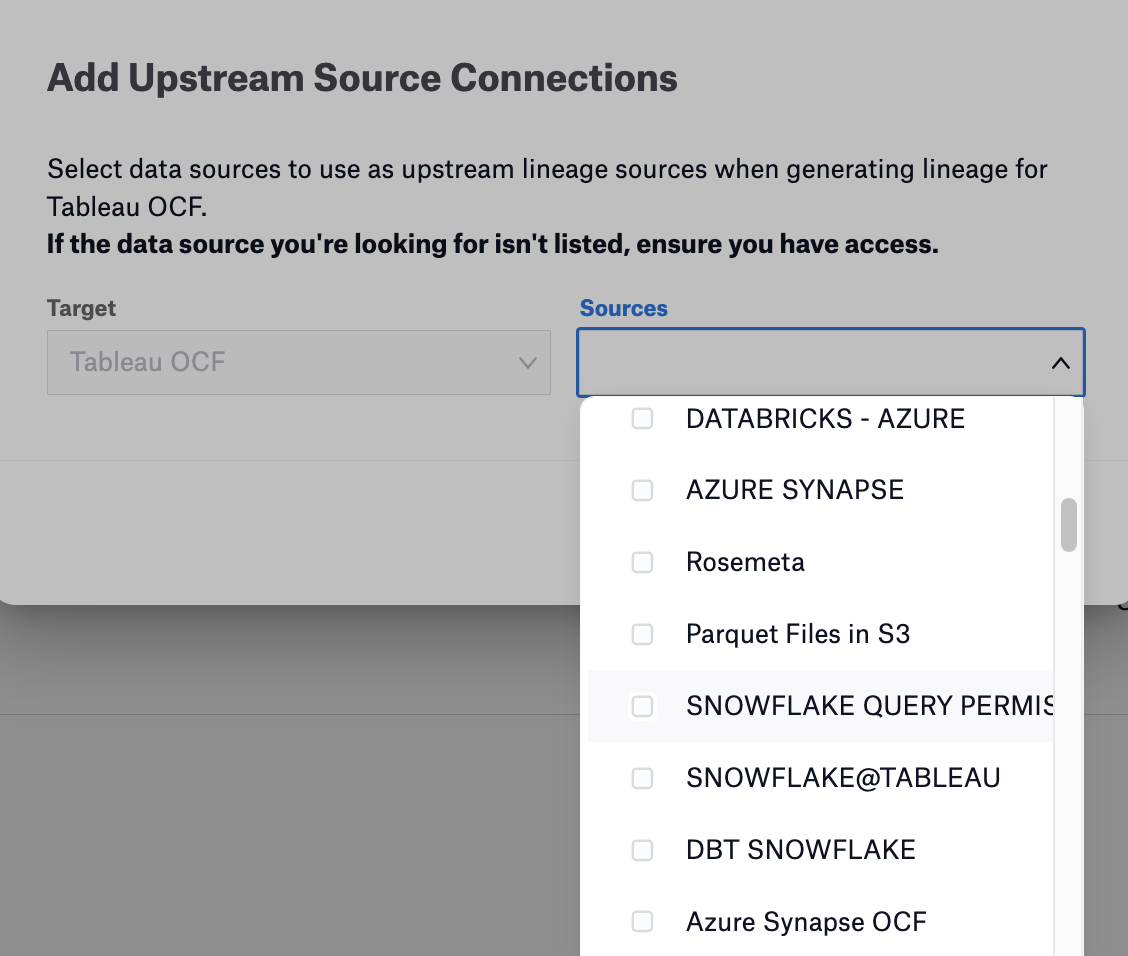The image size is (1128, 956).
Task: Enable the SNOWFLAKE QUERY PERMIS checkbox
Action: coord(642,706)
